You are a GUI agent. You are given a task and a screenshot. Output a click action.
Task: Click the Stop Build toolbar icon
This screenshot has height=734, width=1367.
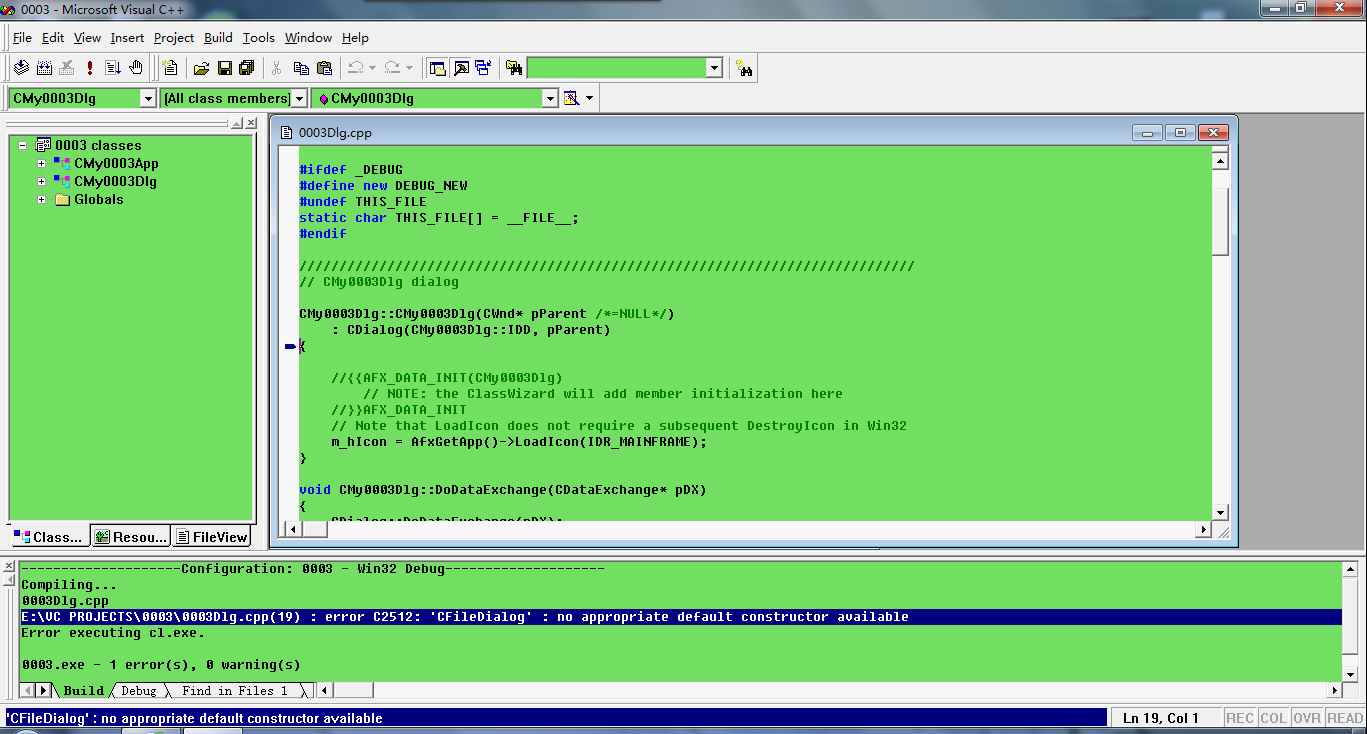click(66, 68)
